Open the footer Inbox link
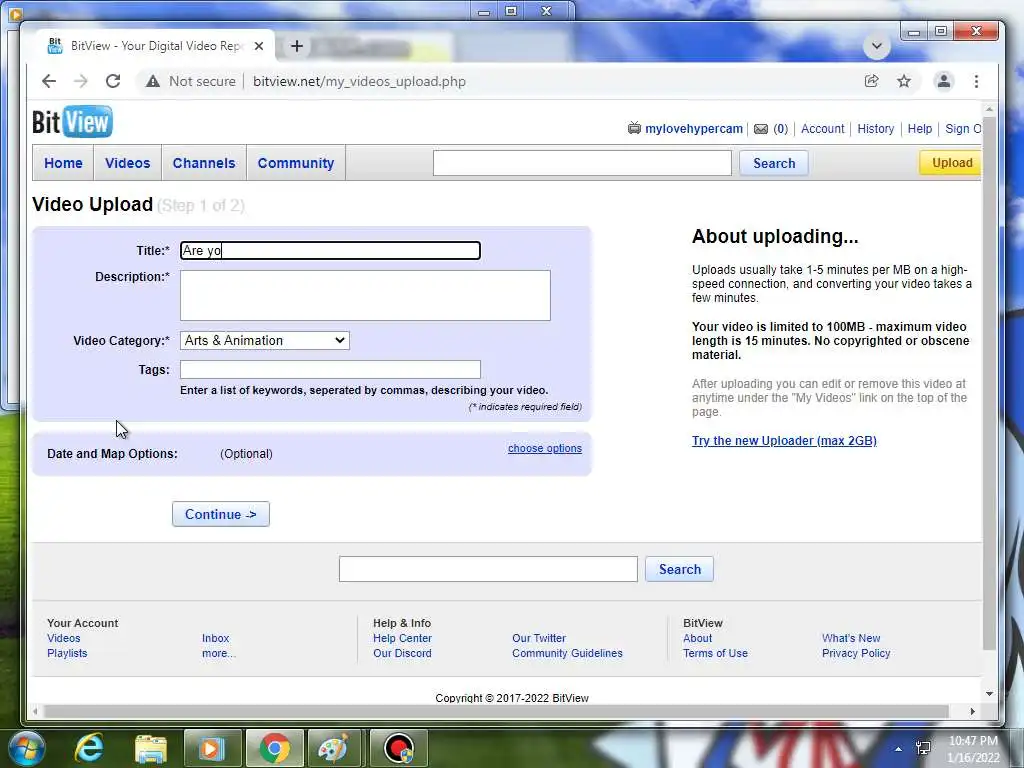Viewport: 1024px width, 768px height. [216, 638]
